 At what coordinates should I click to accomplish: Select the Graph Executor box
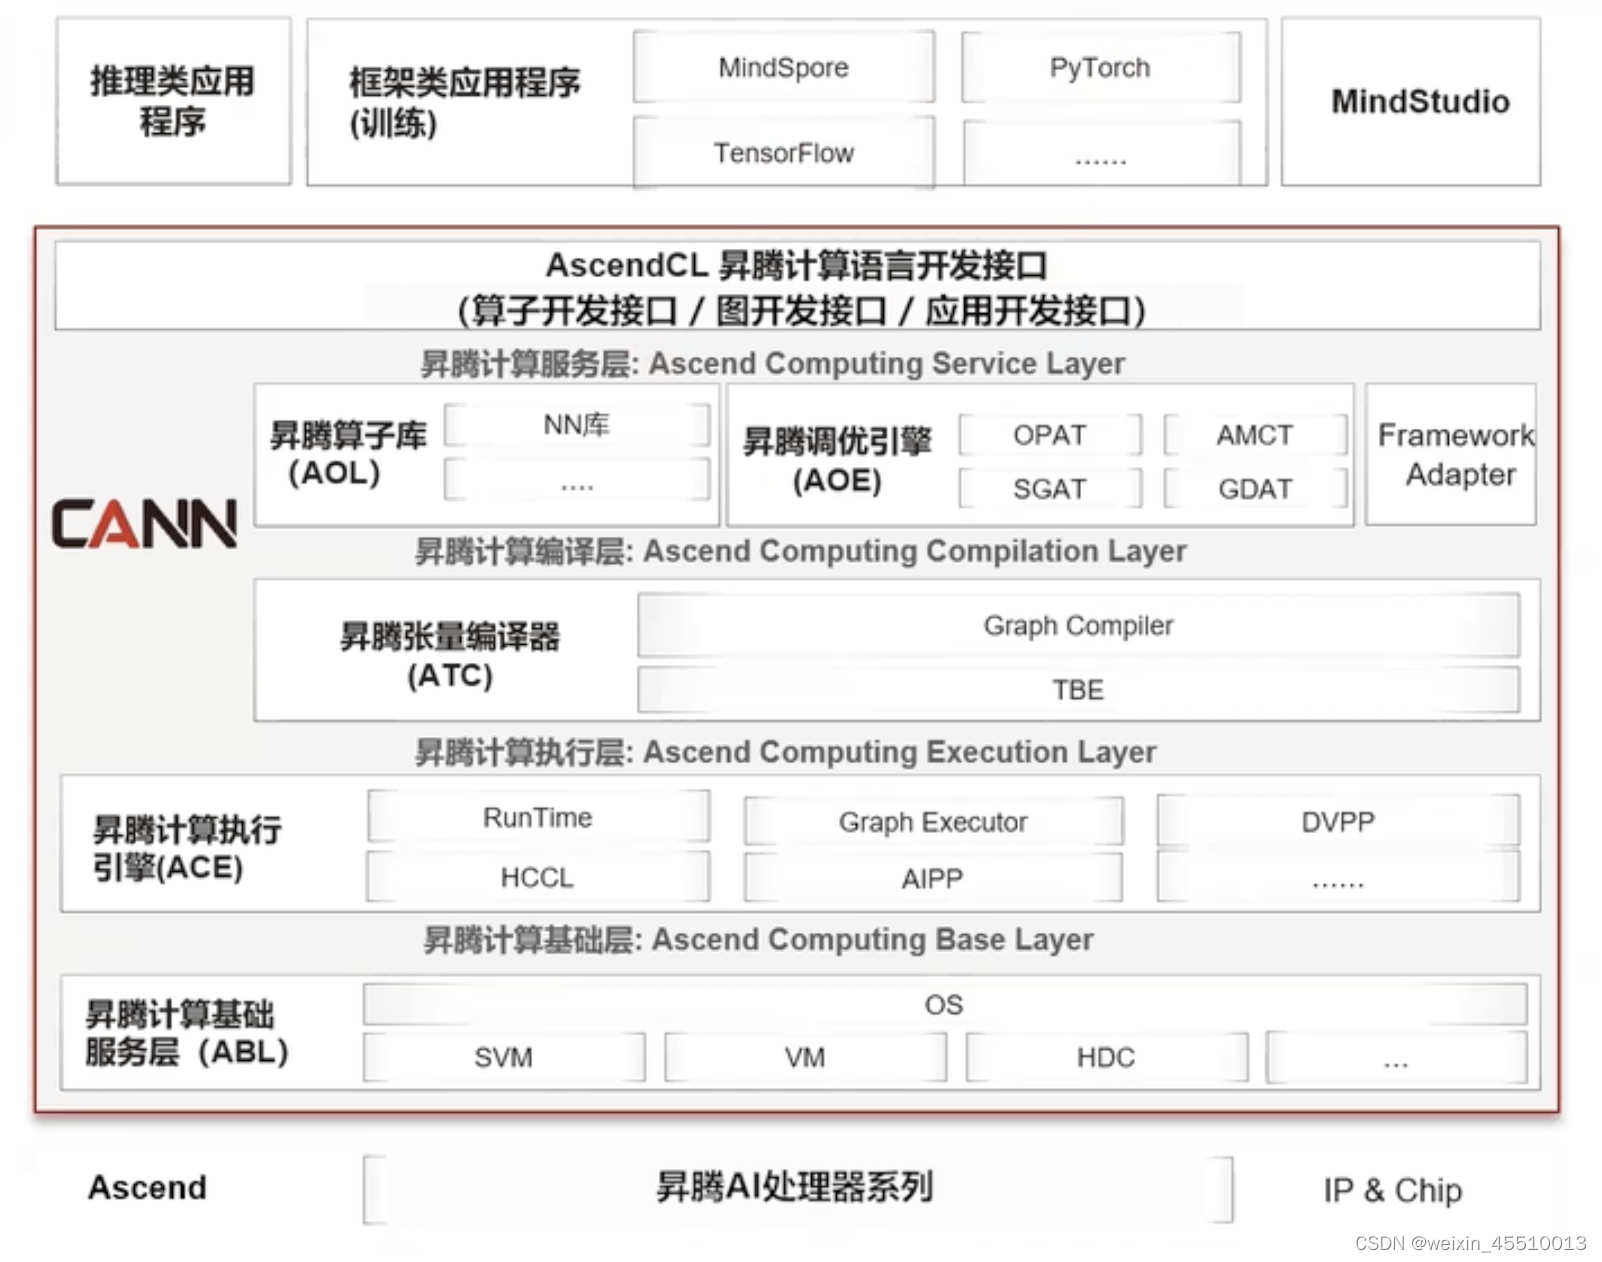[x=933, y=822]
